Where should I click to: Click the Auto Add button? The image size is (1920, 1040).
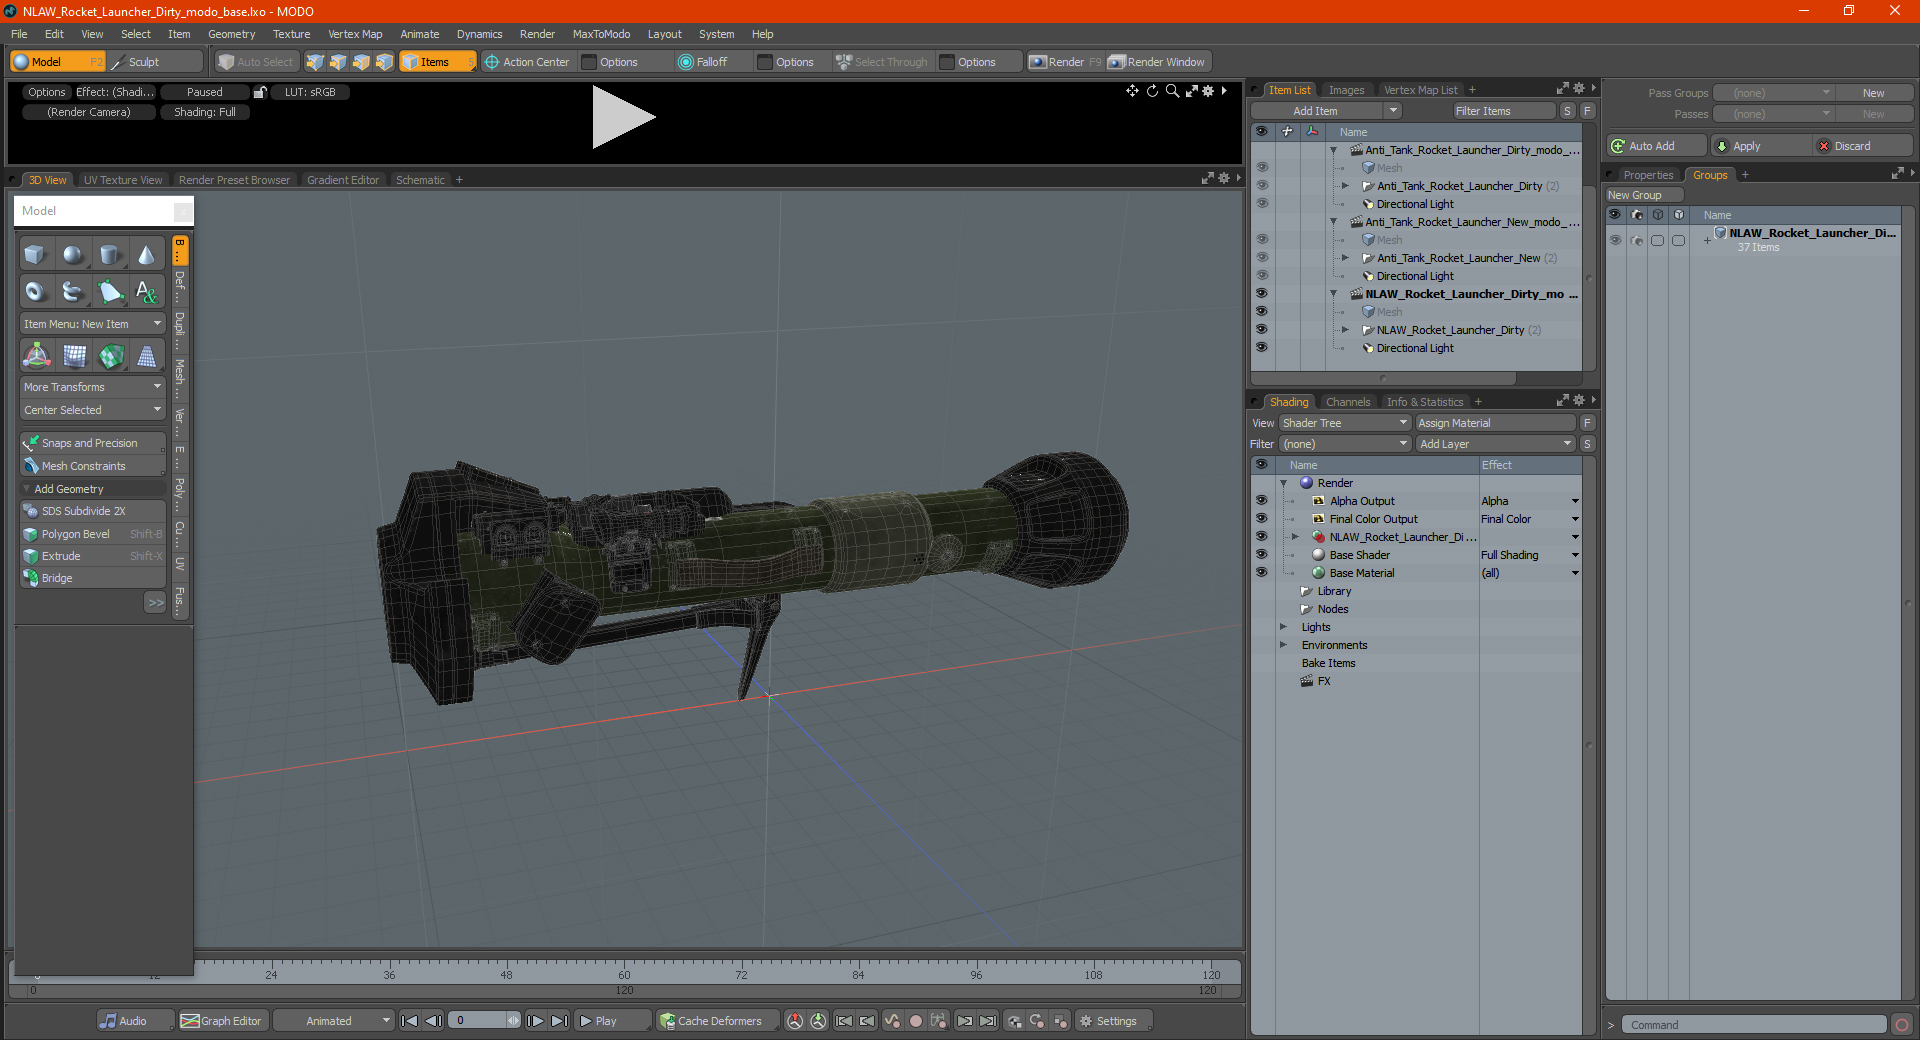pyautogui.click(x=1656, y=146)
